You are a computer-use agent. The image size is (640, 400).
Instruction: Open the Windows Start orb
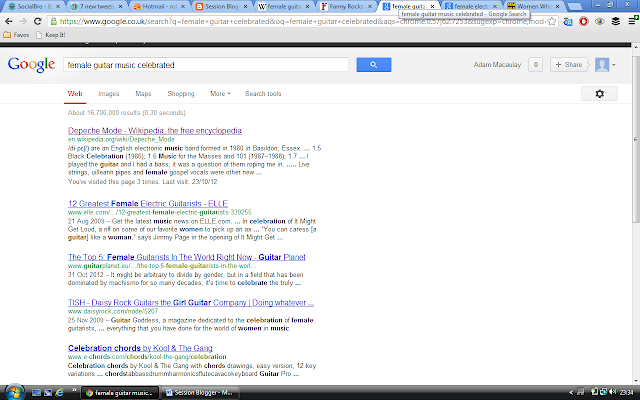[x=14, y=393]
